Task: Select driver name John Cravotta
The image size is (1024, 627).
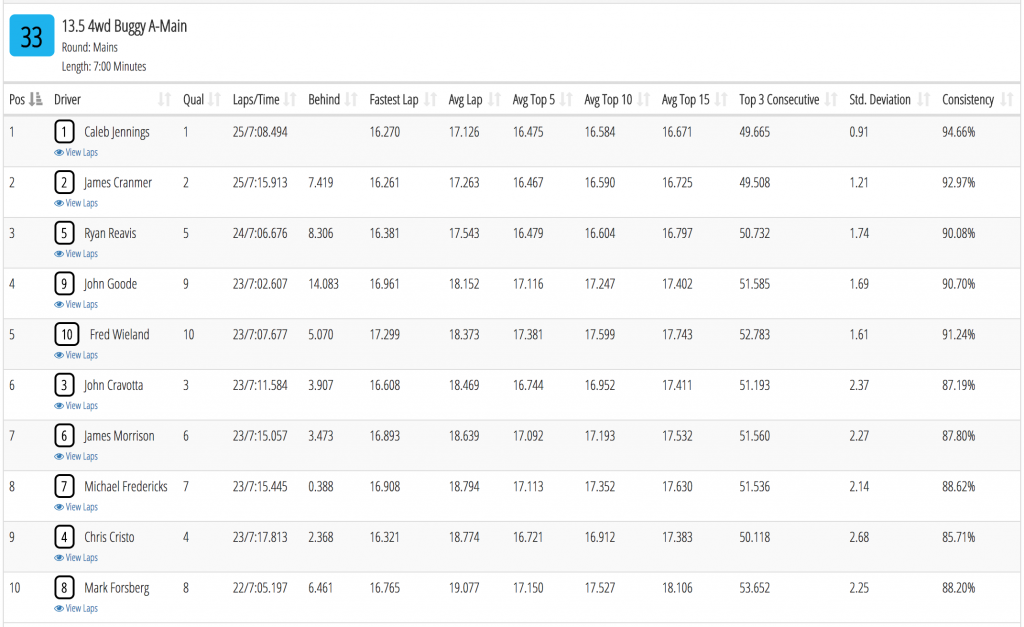Action: pos(113,385)
